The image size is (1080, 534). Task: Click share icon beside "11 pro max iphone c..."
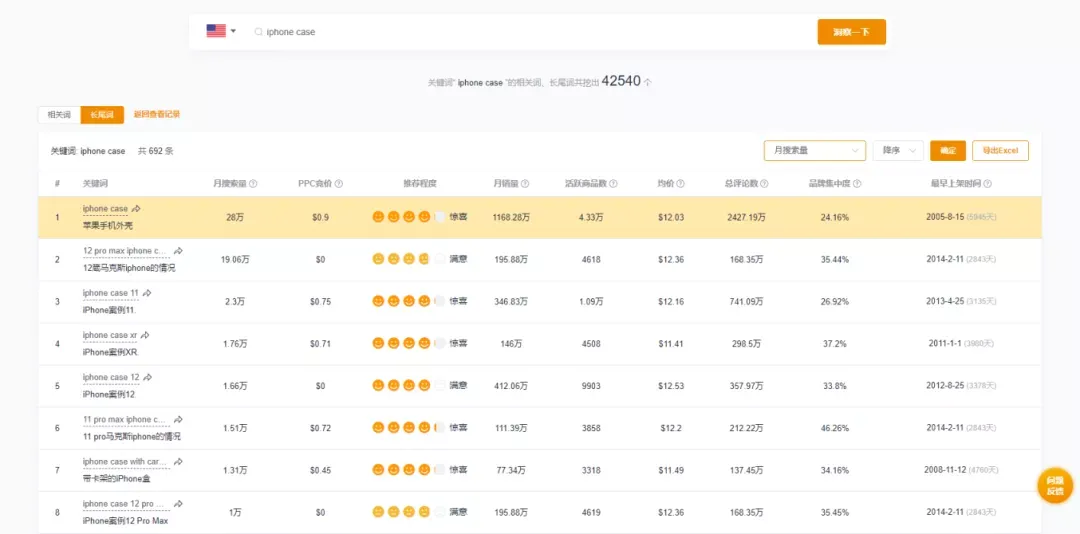[x=178, y=419]
